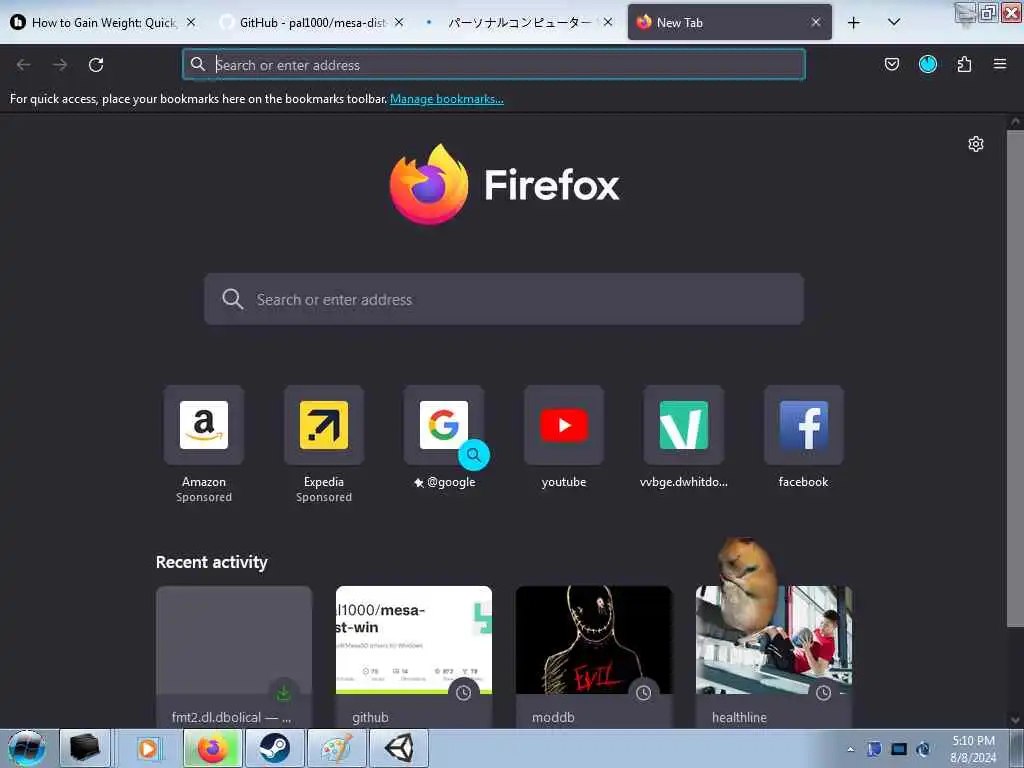This screenshot has height=768, width=1024.
Task: Open a new tab with plus button
Action: coord(854,23)
